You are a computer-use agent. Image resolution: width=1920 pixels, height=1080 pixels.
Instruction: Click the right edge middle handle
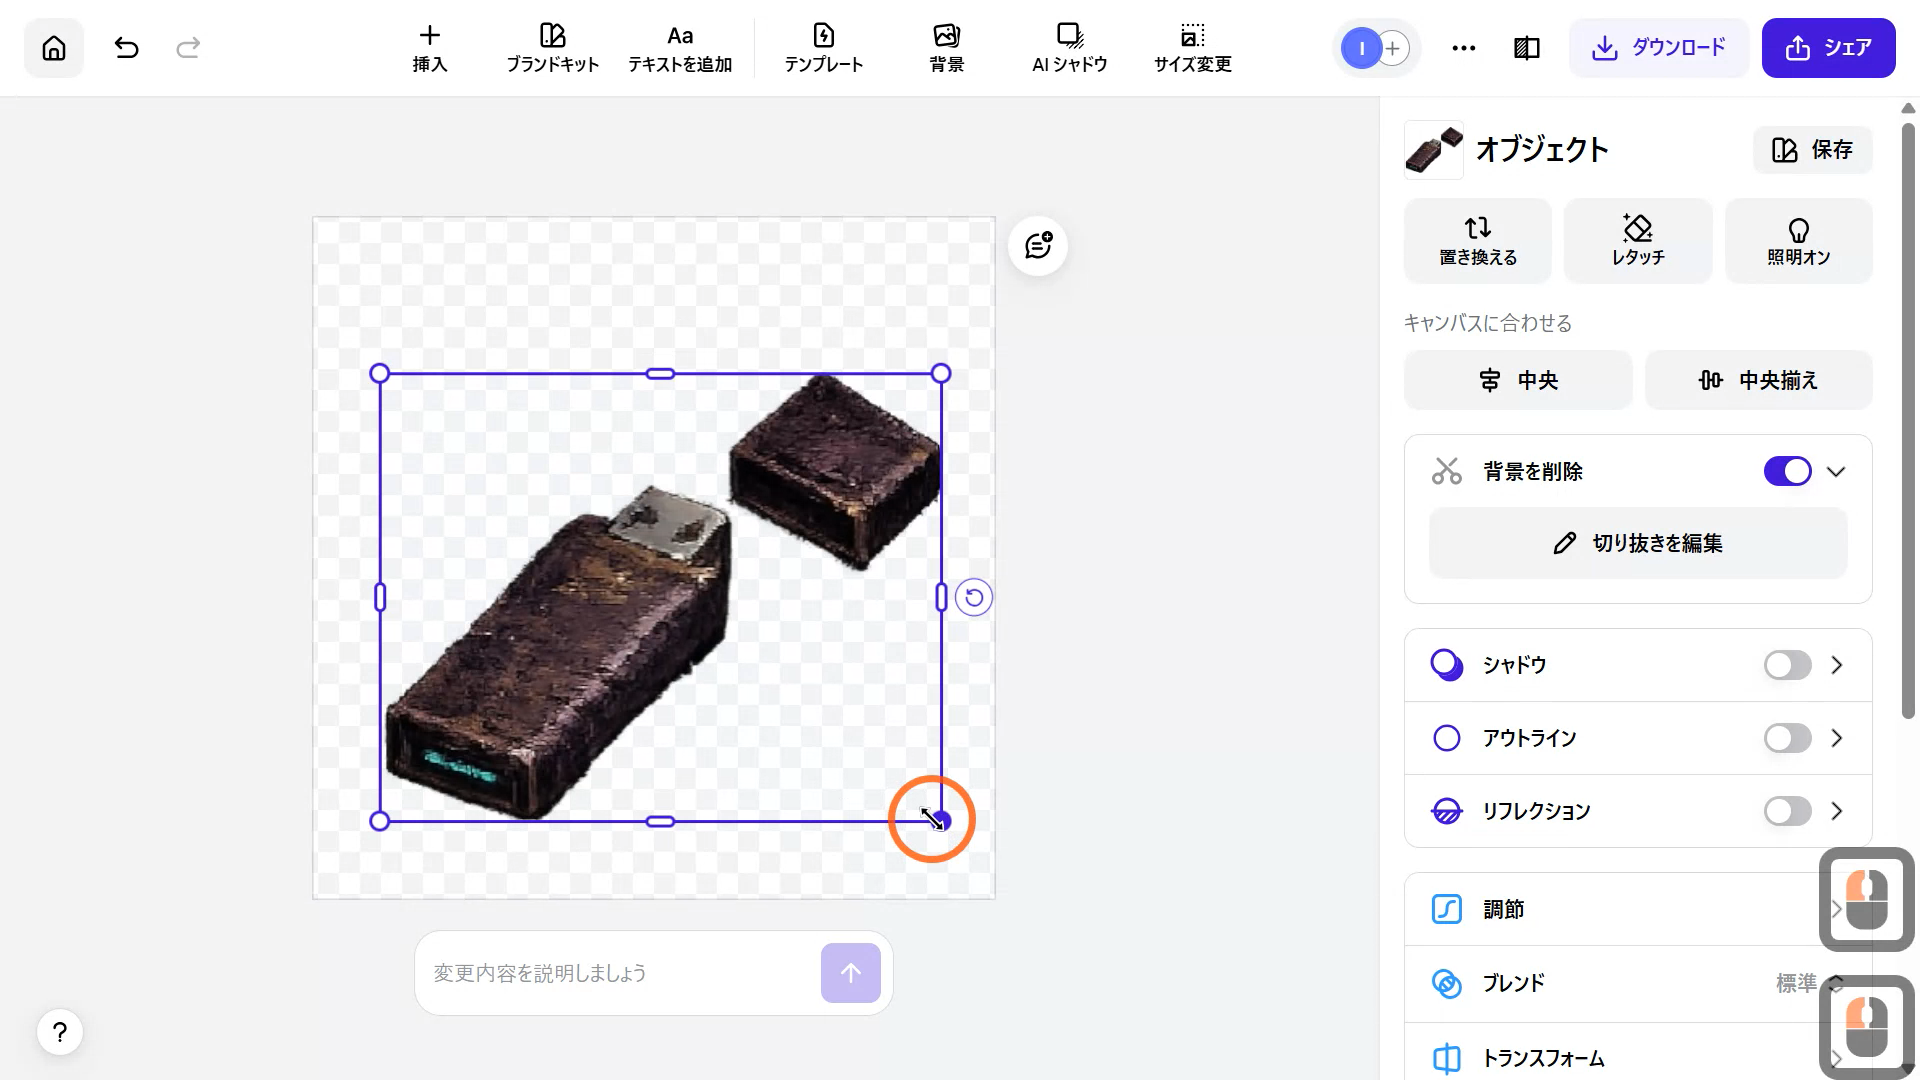(941, 597)
